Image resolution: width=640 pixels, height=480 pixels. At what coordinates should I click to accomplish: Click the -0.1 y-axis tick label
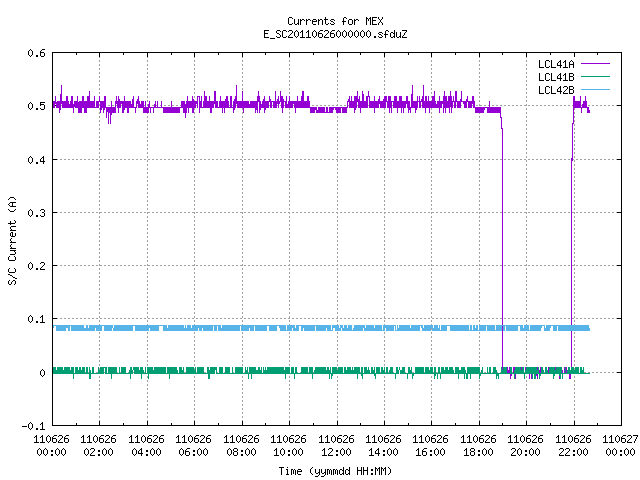[33, 426]
